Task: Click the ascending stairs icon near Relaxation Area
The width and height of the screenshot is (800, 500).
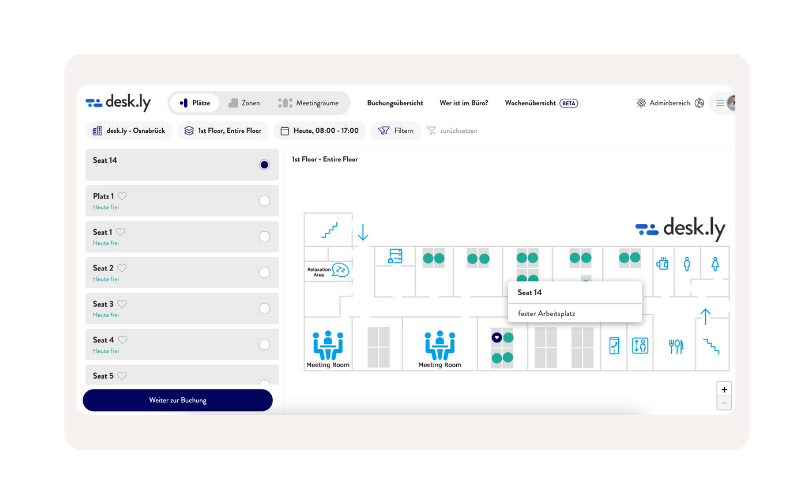Action: pos(330,230)
